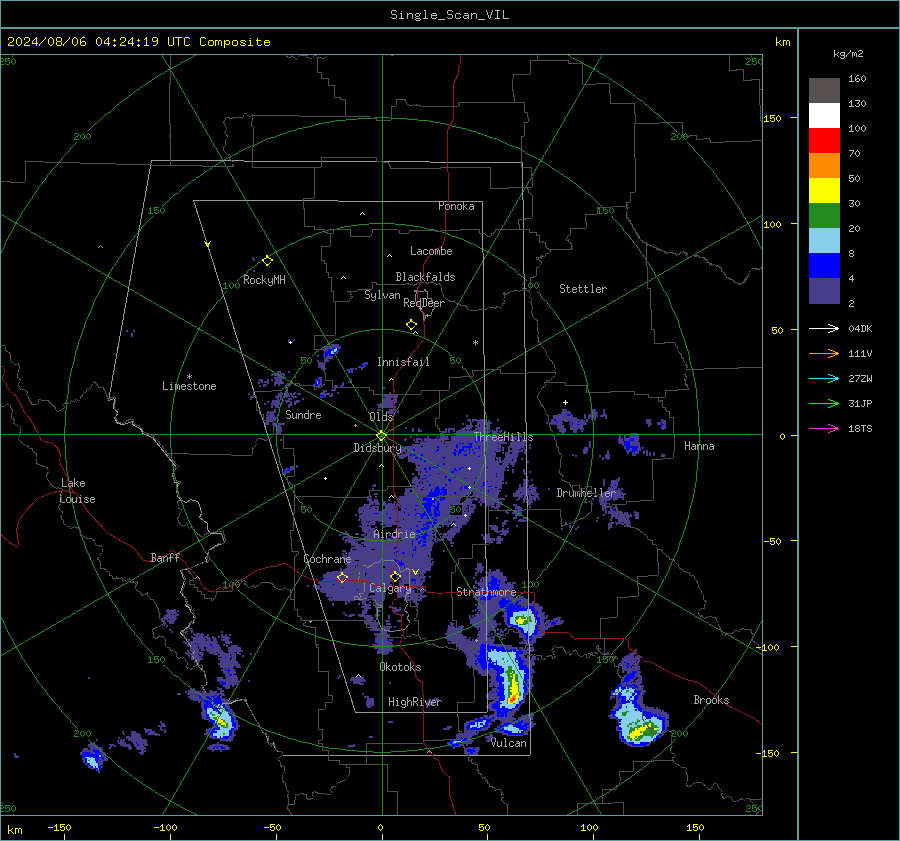Click the Innisfail city label
Image resolution: width=900 pixels, height=841 pixels.
coord(403,362)
